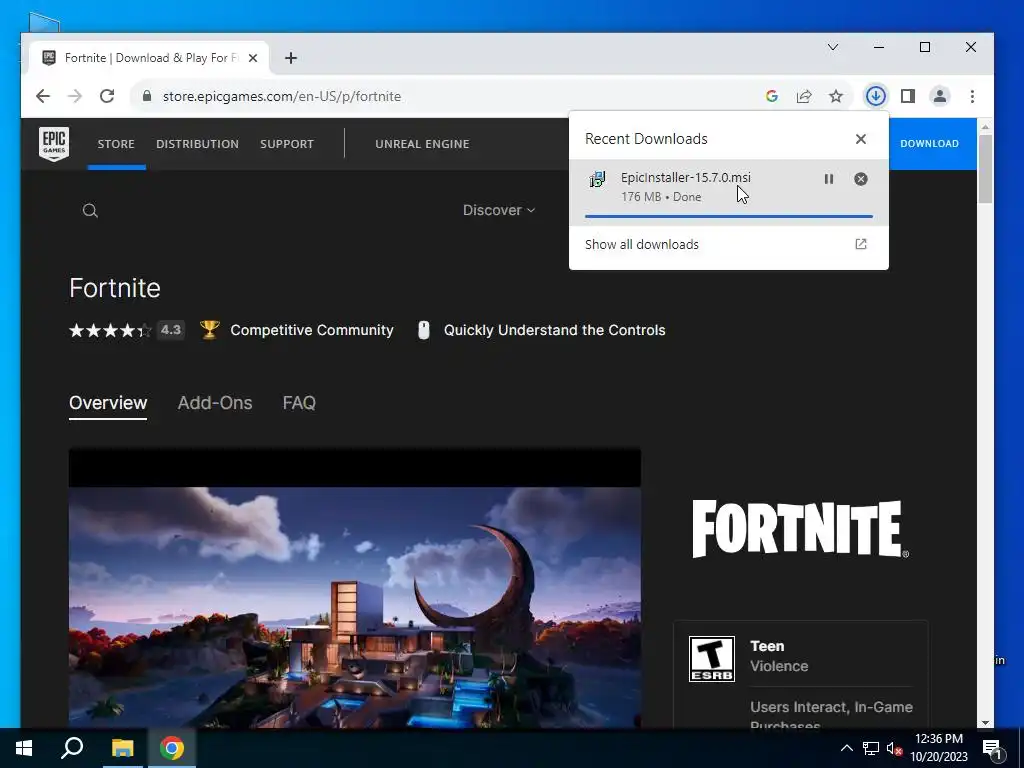This screenshot has width=1024, height=768.
Task: Click the EpicInstaller msi file icon
Action: point(597,179)
